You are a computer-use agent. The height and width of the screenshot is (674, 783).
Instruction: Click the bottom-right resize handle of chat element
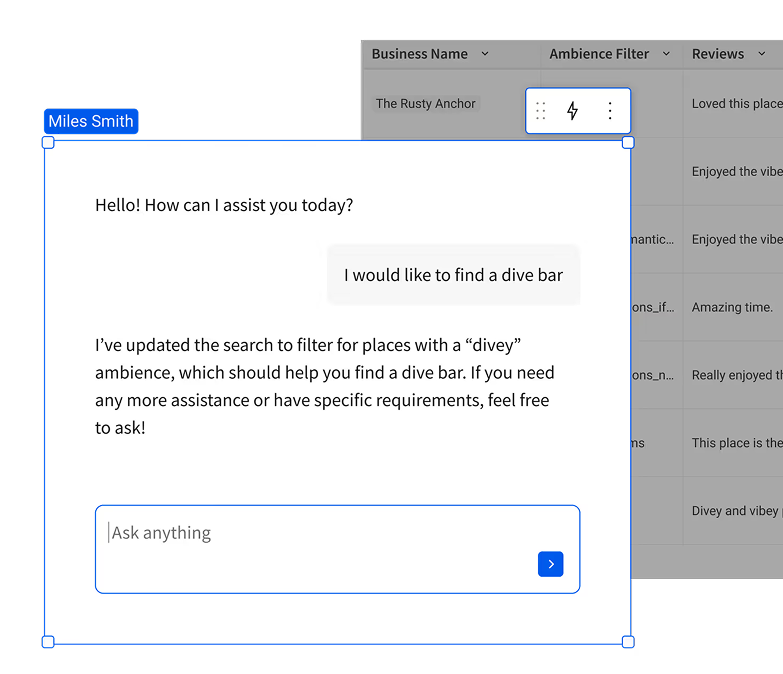[628, 641]
